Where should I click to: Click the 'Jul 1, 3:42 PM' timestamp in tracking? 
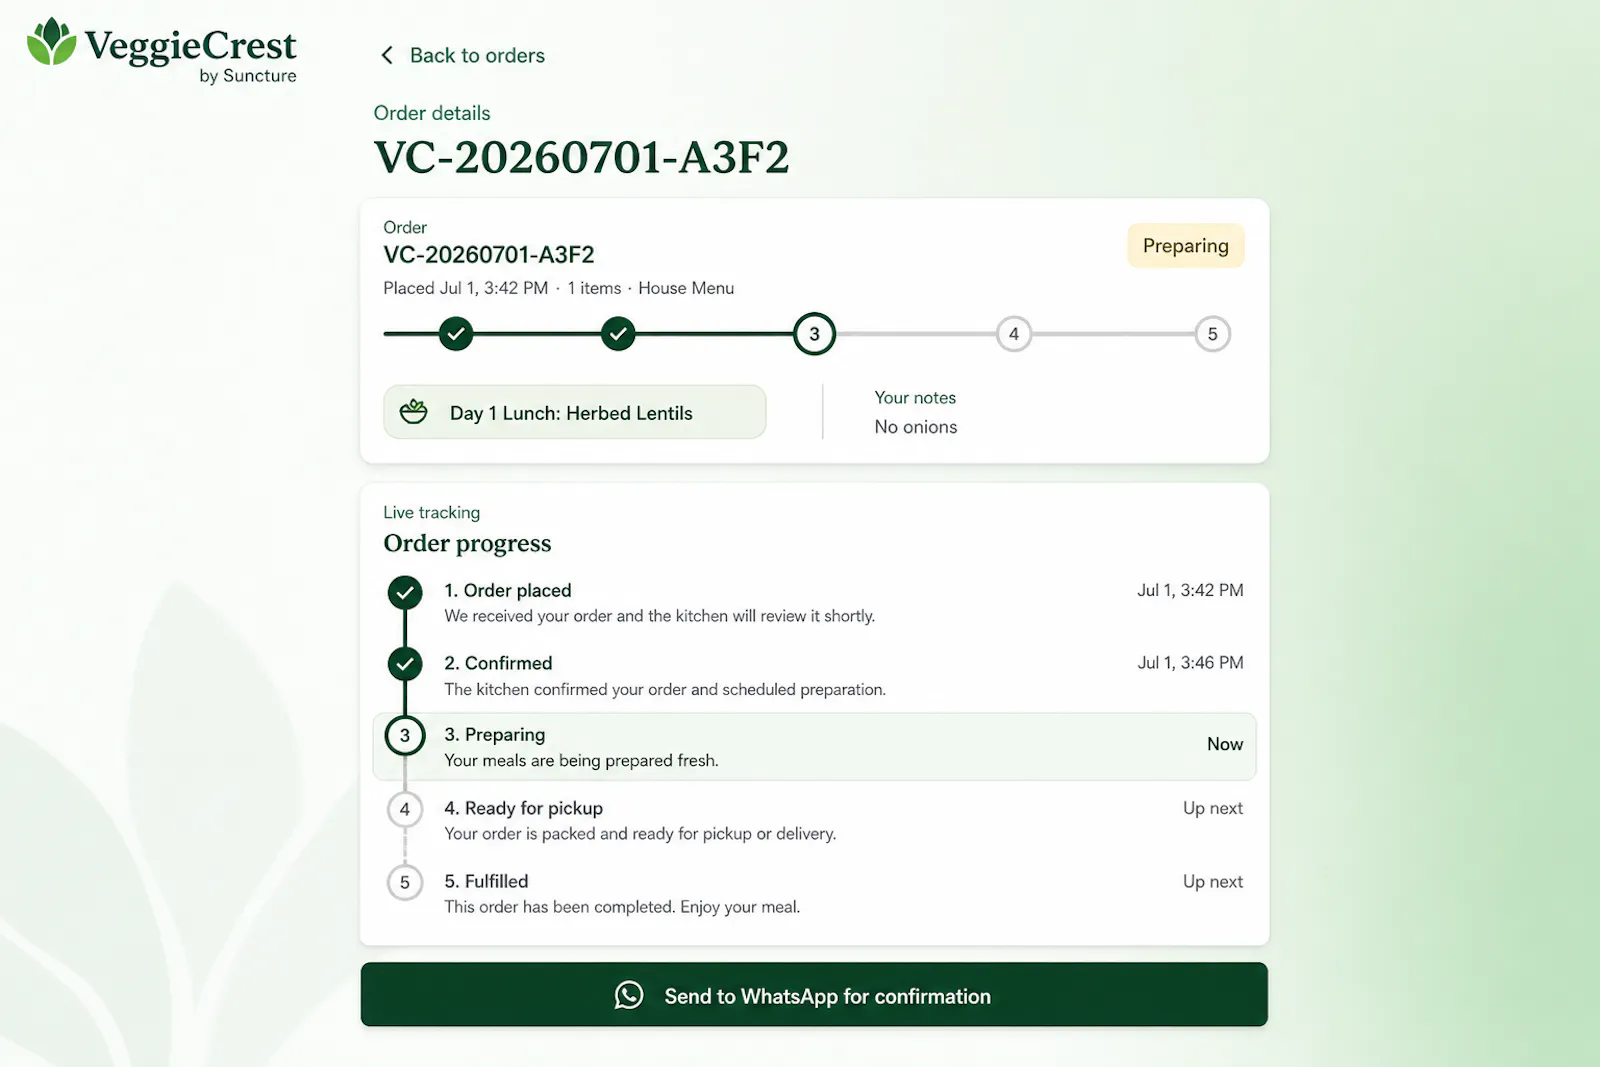[1190, 590]
